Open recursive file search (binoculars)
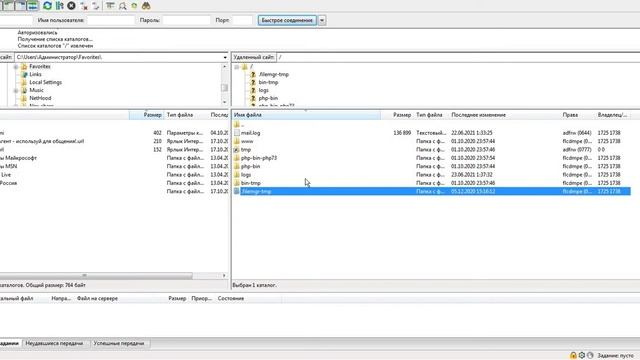 point(146,6)
